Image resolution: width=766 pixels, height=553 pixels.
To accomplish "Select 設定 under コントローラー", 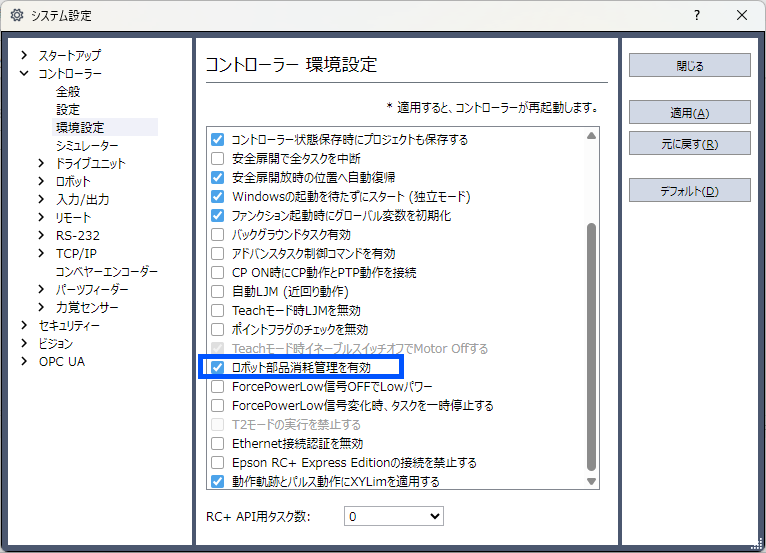I will [x=67, y=109].
